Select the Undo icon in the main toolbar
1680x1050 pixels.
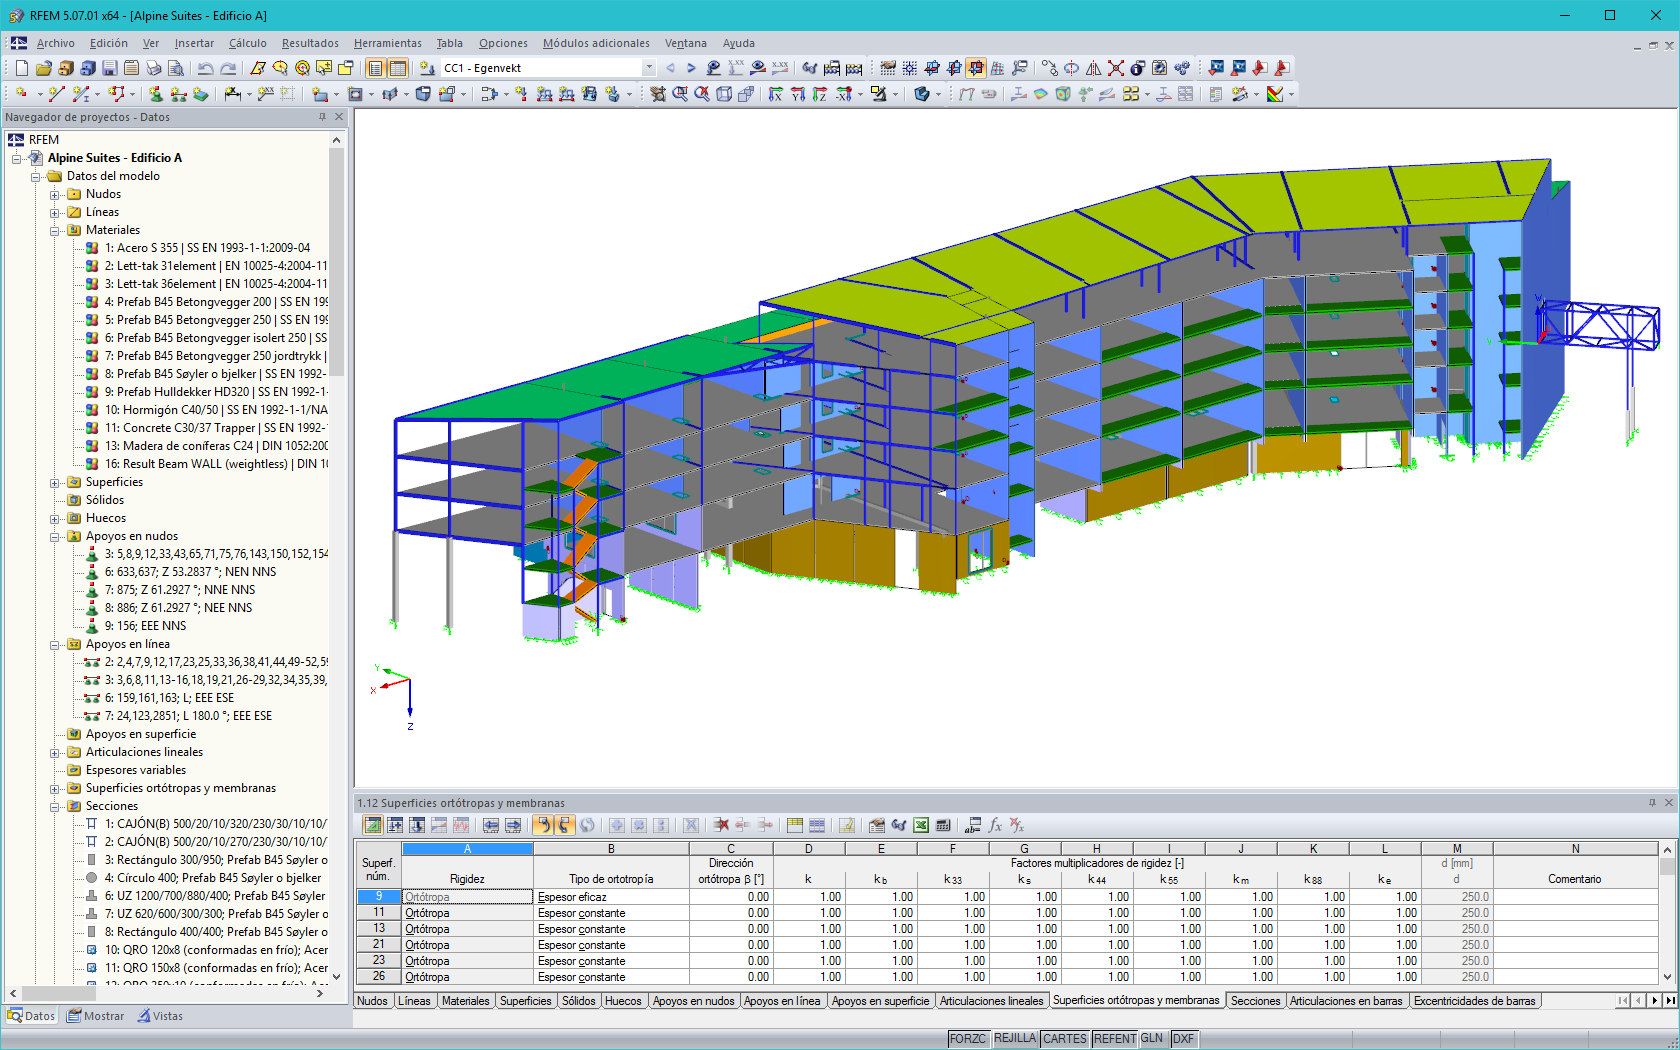(207, 68)
